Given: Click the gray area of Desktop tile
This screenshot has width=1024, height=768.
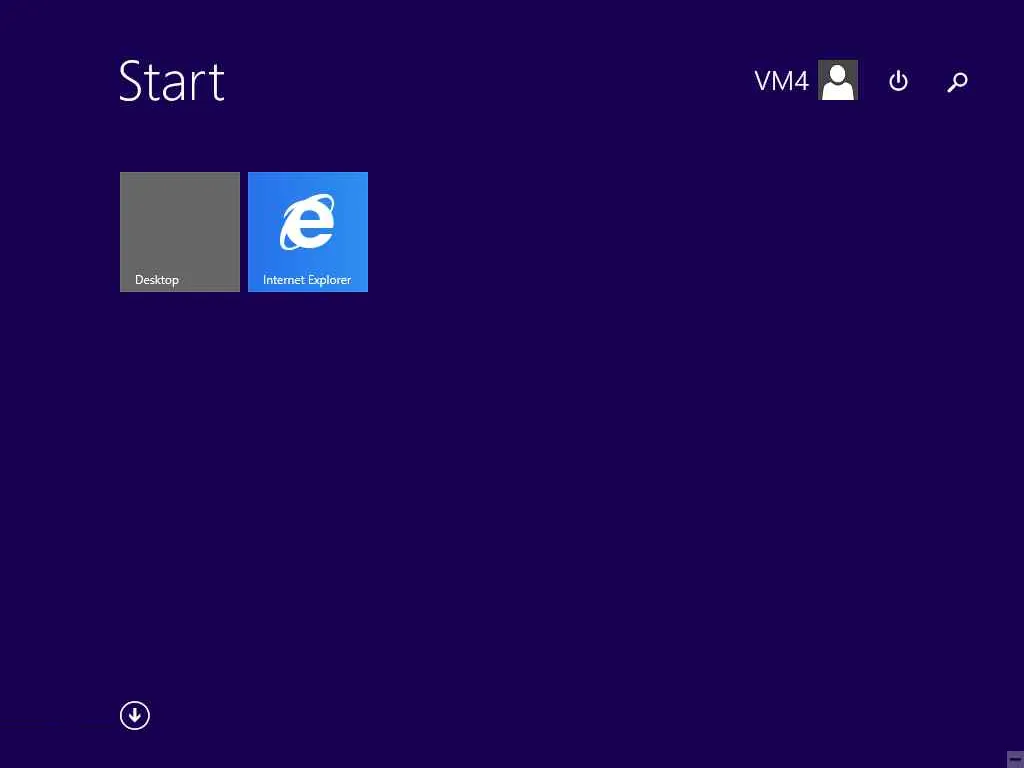Looking at the screenshot, I should [x=180, y=222].
